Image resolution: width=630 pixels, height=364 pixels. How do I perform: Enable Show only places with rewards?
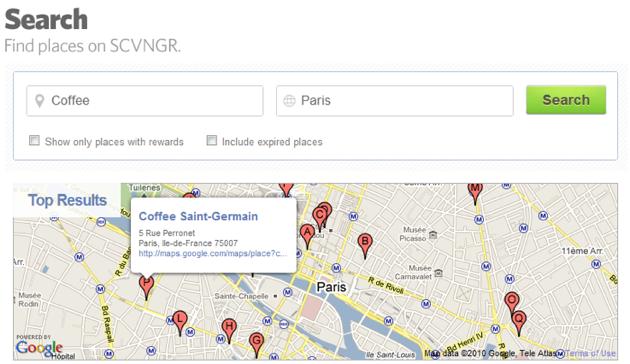[x=34, y=140]
